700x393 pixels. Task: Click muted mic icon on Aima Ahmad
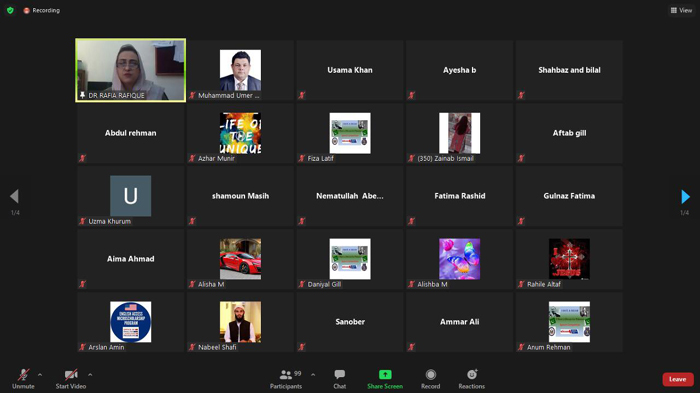82,284
